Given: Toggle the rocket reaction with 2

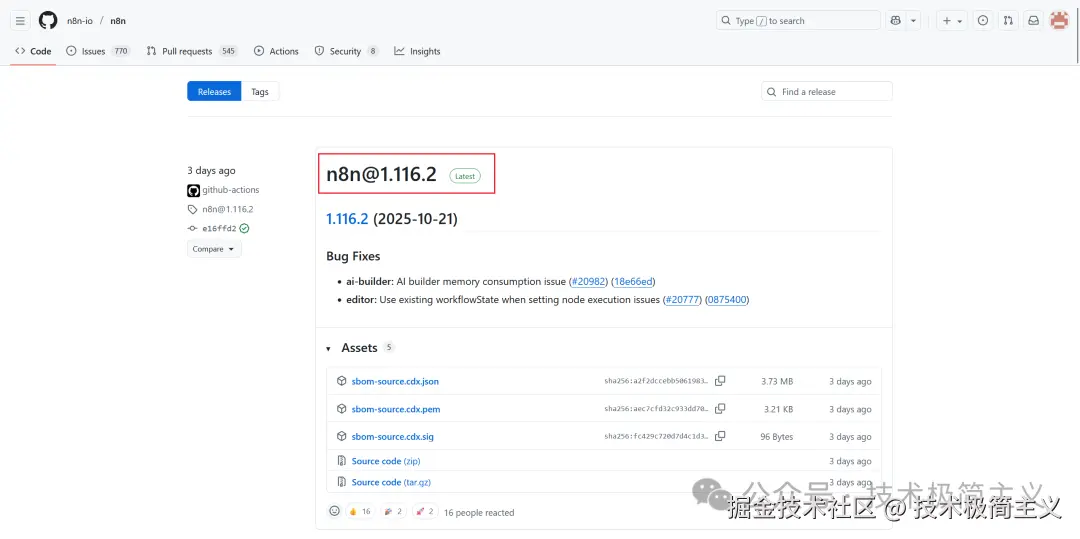Looking at the screenshot, I should [x=426, y=511].
